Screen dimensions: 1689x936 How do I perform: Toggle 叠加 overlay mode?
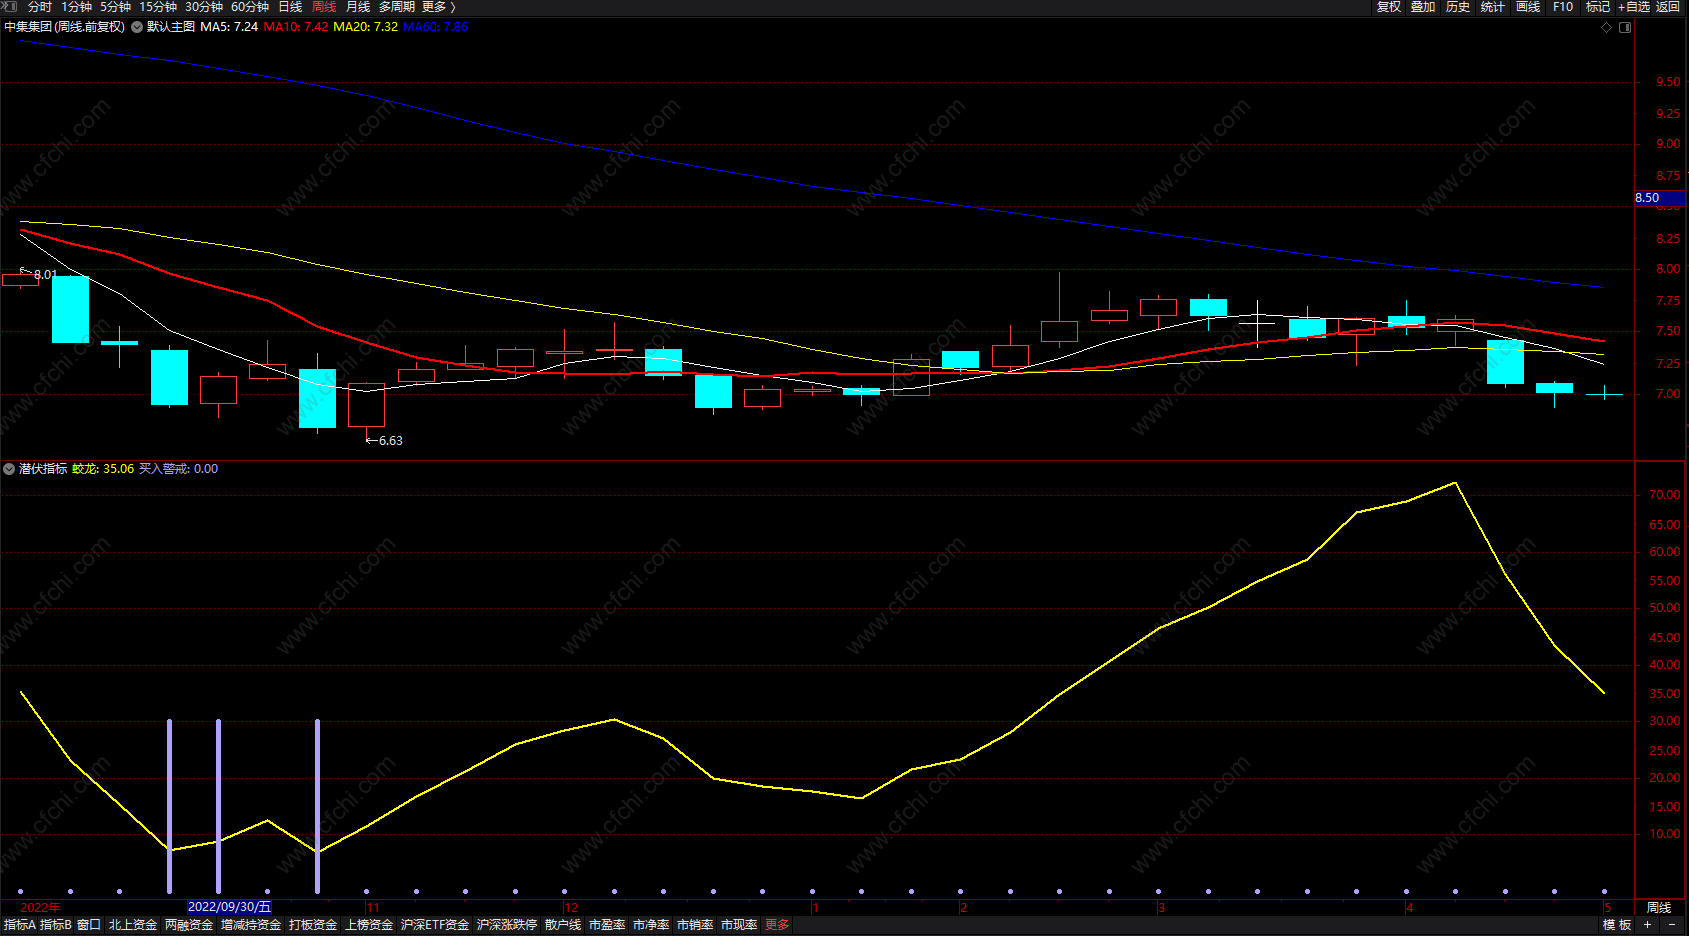click(x=1423, y=7)
